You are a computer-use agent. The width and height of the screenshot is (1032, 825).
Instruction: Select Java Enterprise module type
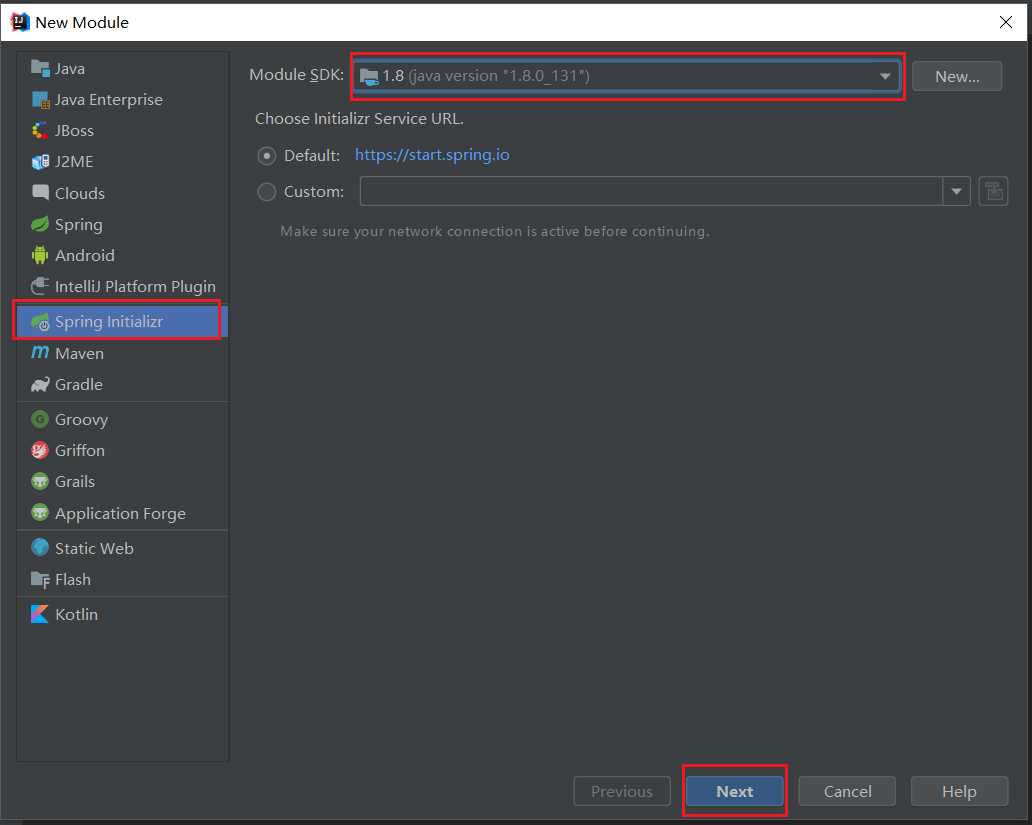[x=108, y=99]
